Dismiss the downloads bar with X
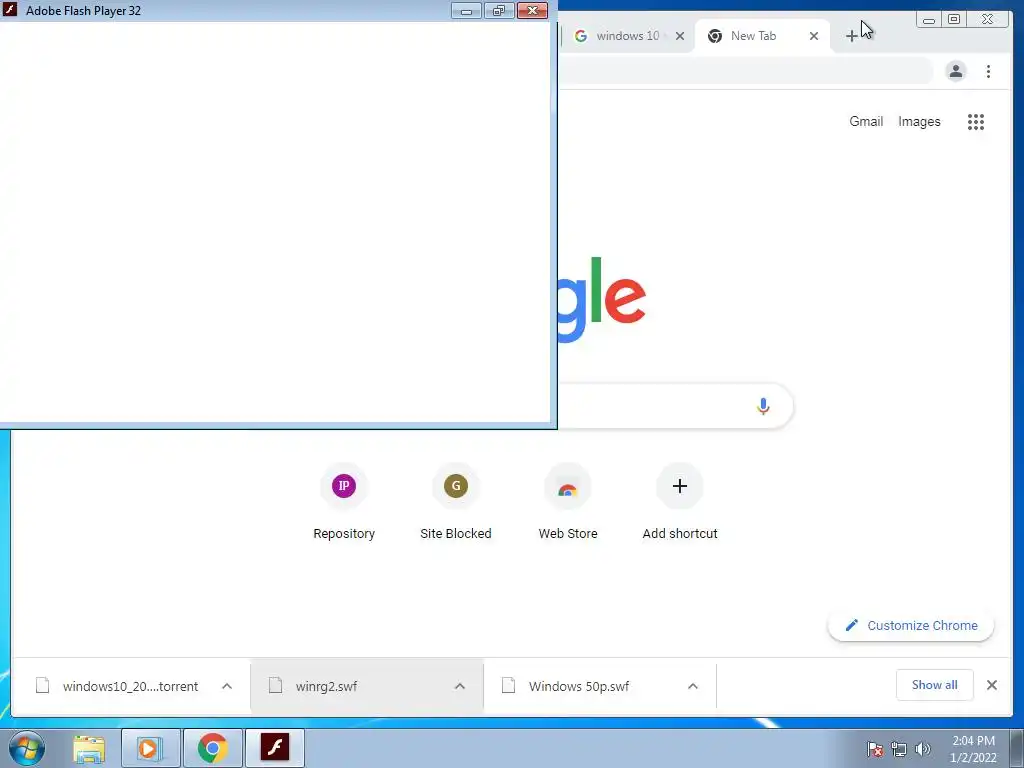Image resolution: width=1024 pixels, height=768 pixels. point(991,685)
